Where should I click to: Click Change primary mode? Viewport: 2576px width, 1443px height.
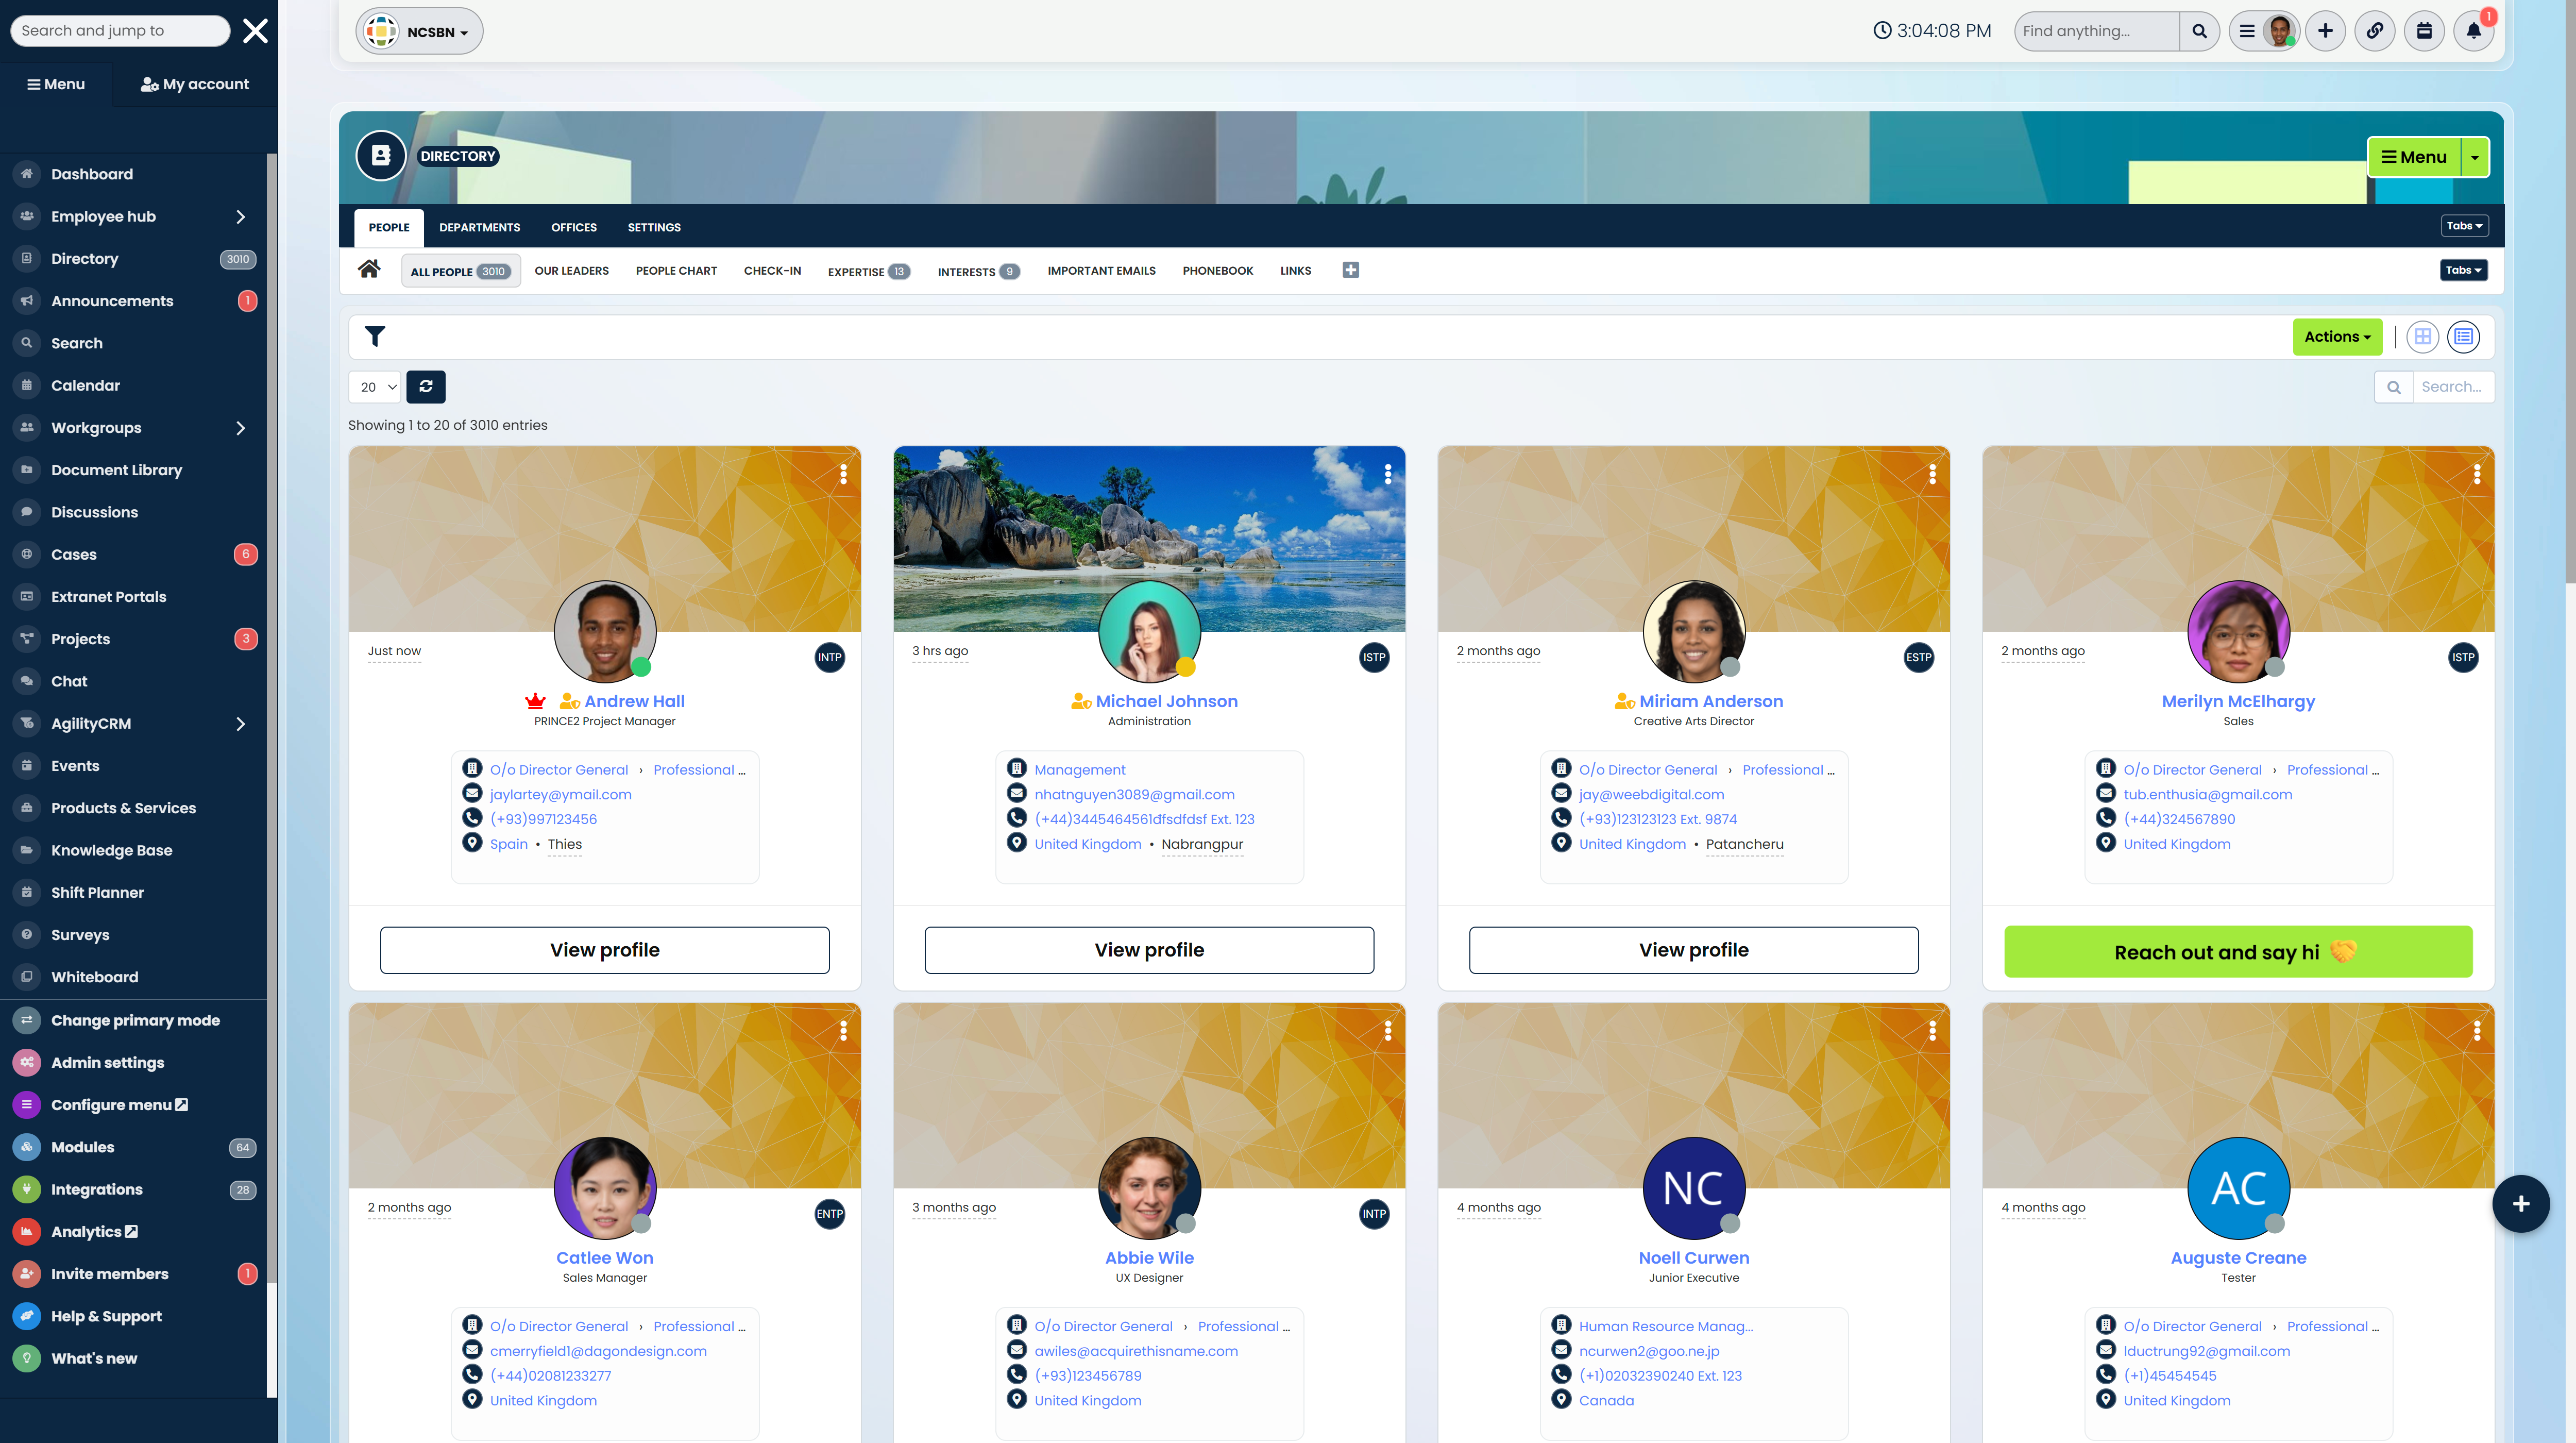pos(134,1020)
